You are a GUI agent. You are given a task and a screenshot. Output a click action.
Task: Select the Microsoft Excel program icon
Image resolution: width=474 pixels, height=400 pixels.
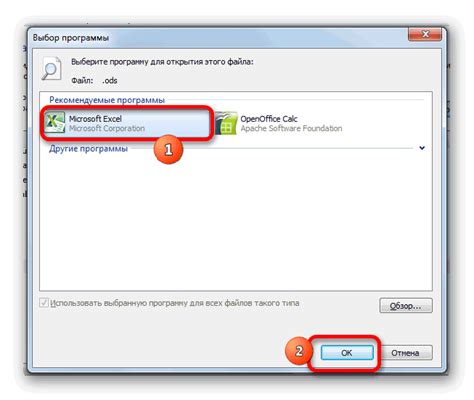tap(55, 123)
